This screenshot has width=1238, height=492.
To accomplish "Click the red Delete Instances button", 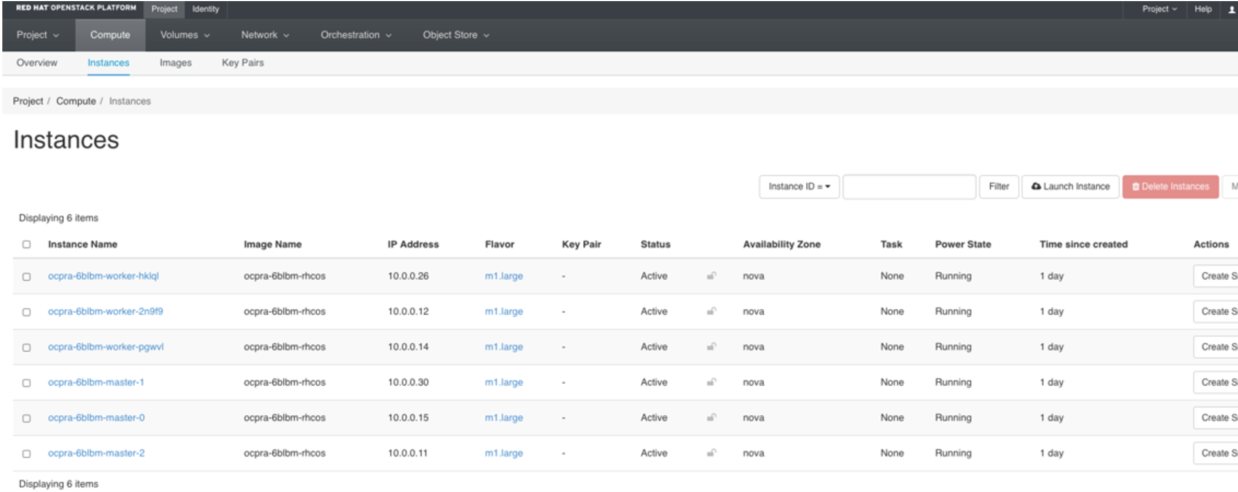I will (1170, 187).
